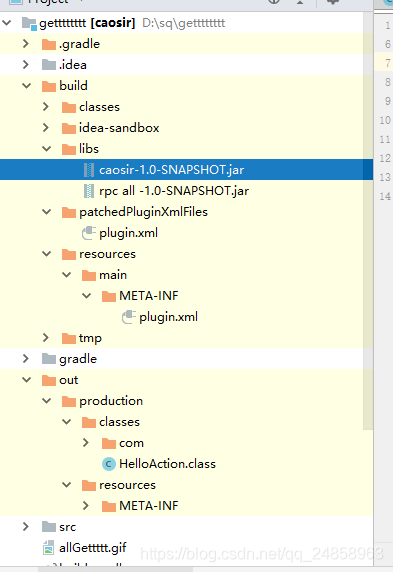Click line number 10 in editor gutter
This screenshot has width=393, height=572.
click(x=385, y=120)
